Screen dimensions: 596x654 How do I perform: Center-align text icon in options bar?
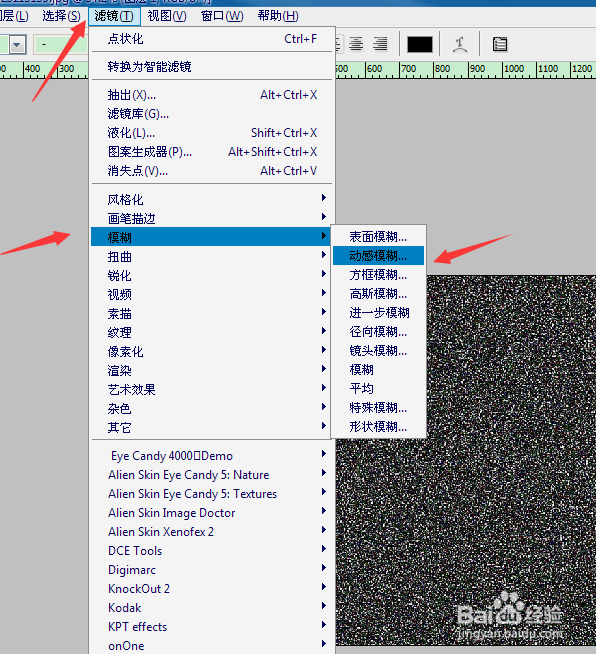click(x=356, y=44)
